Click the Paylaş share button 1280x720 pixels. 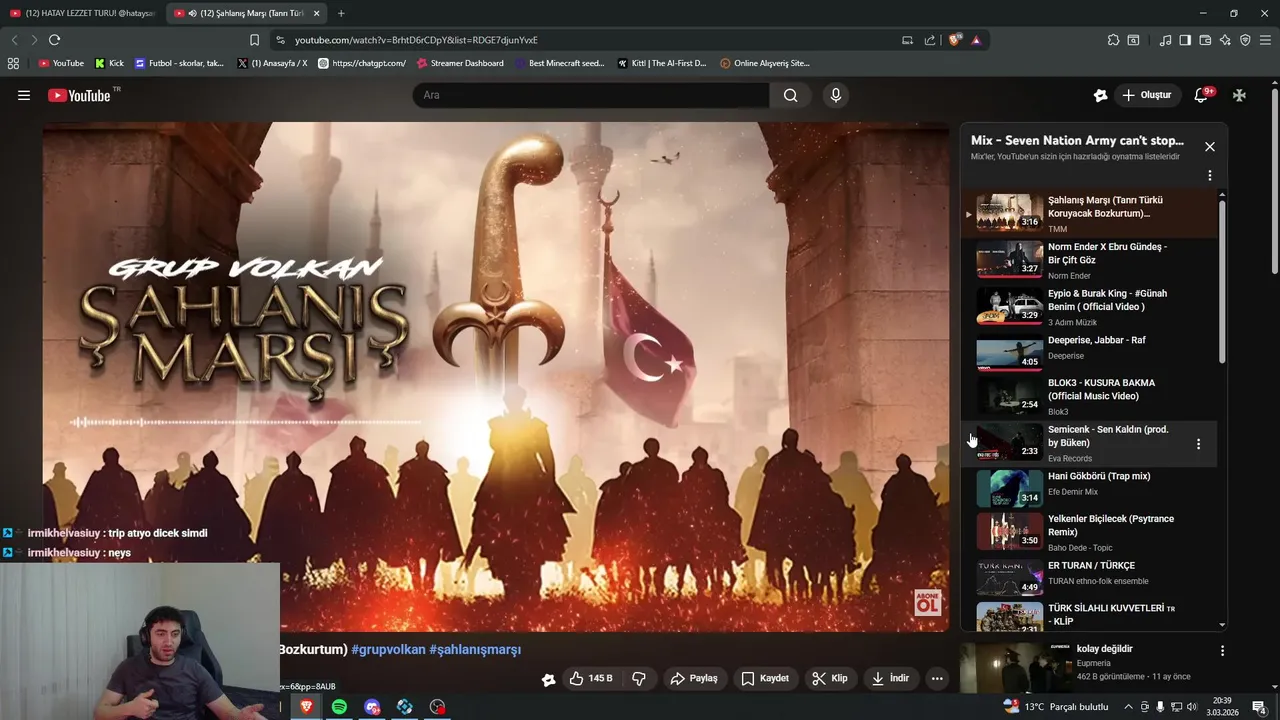pyautogui.click(x=694, y=678)
